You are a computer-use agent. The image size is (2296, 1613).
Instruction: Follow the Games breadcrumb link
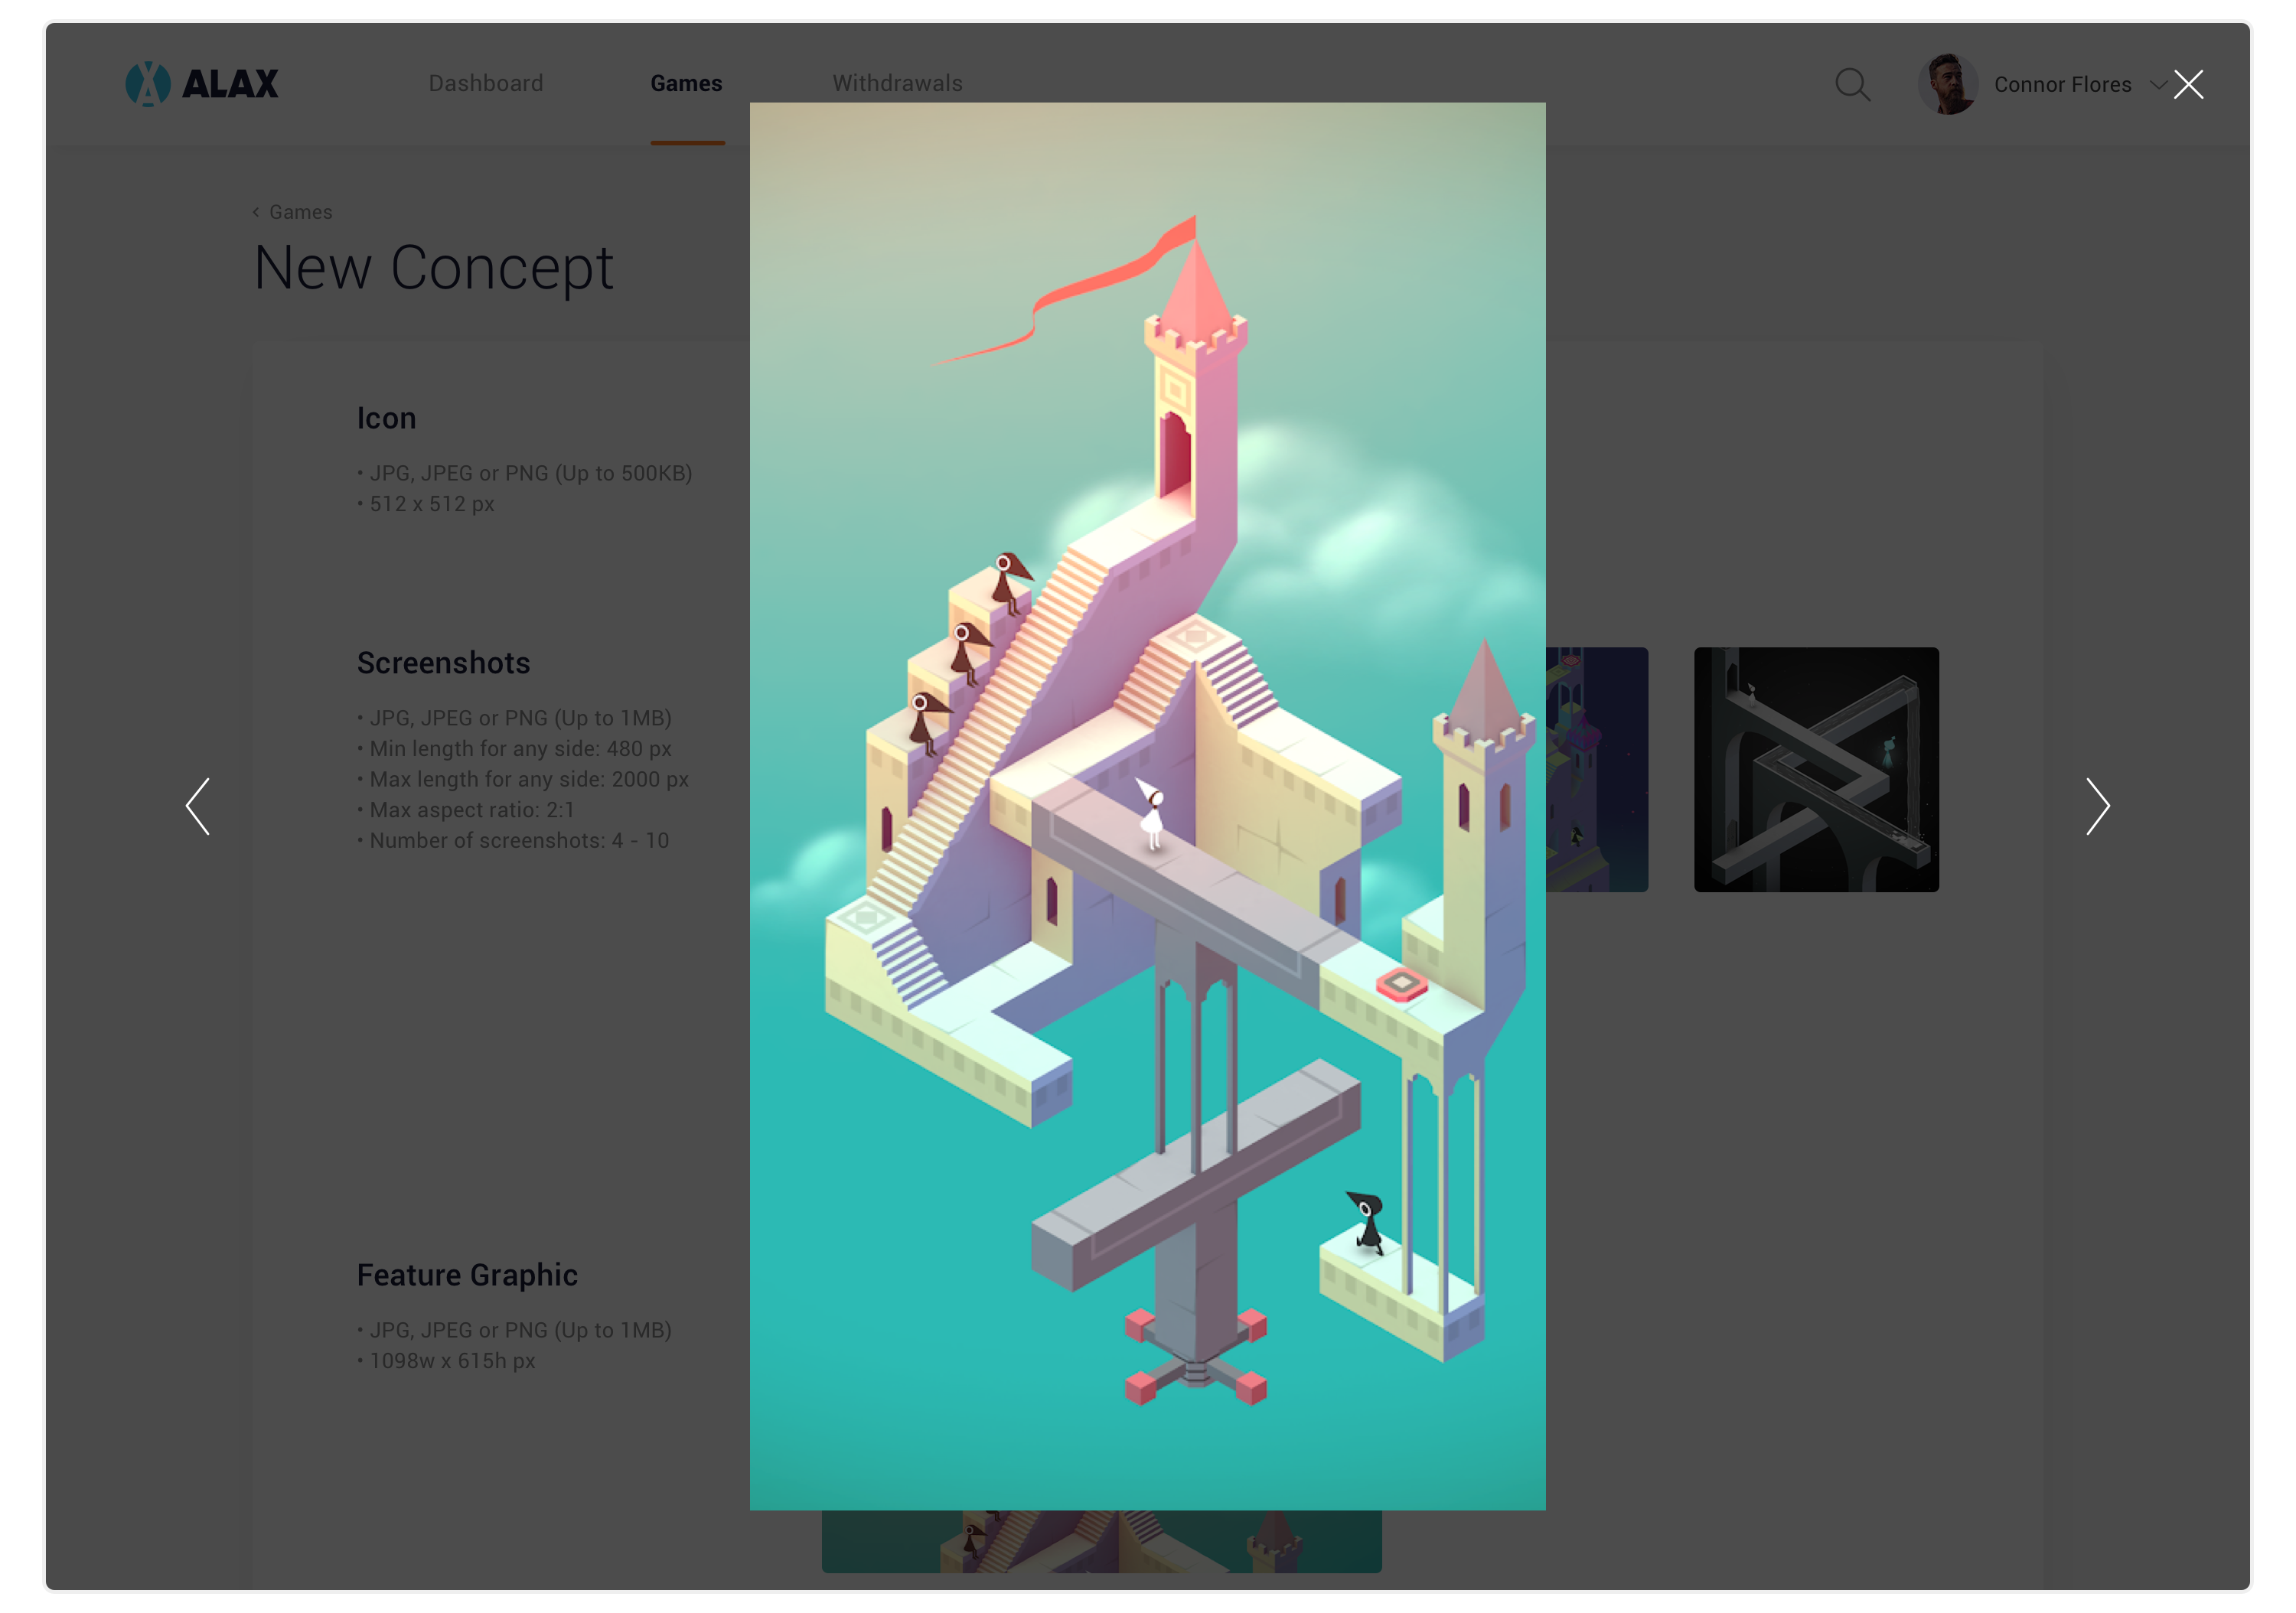coord(300,212)
